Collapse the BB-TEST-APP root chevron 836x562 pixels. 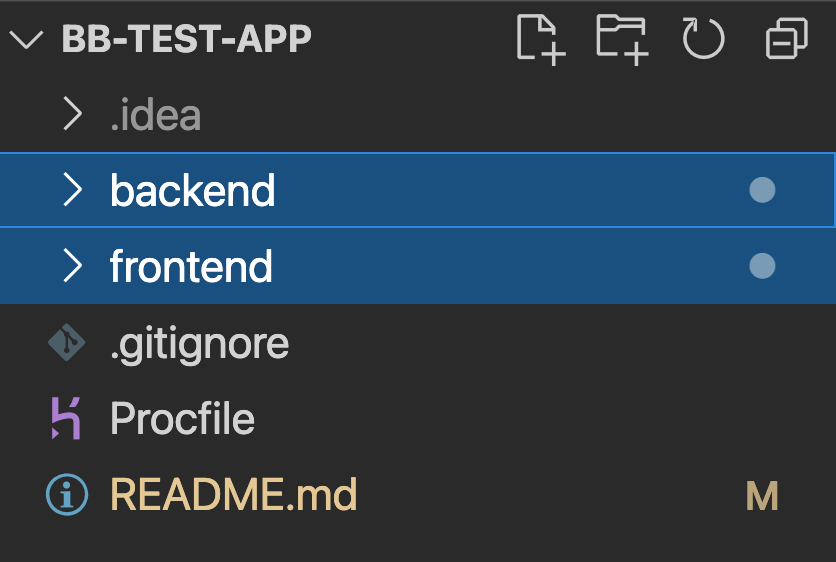[26, 39]
